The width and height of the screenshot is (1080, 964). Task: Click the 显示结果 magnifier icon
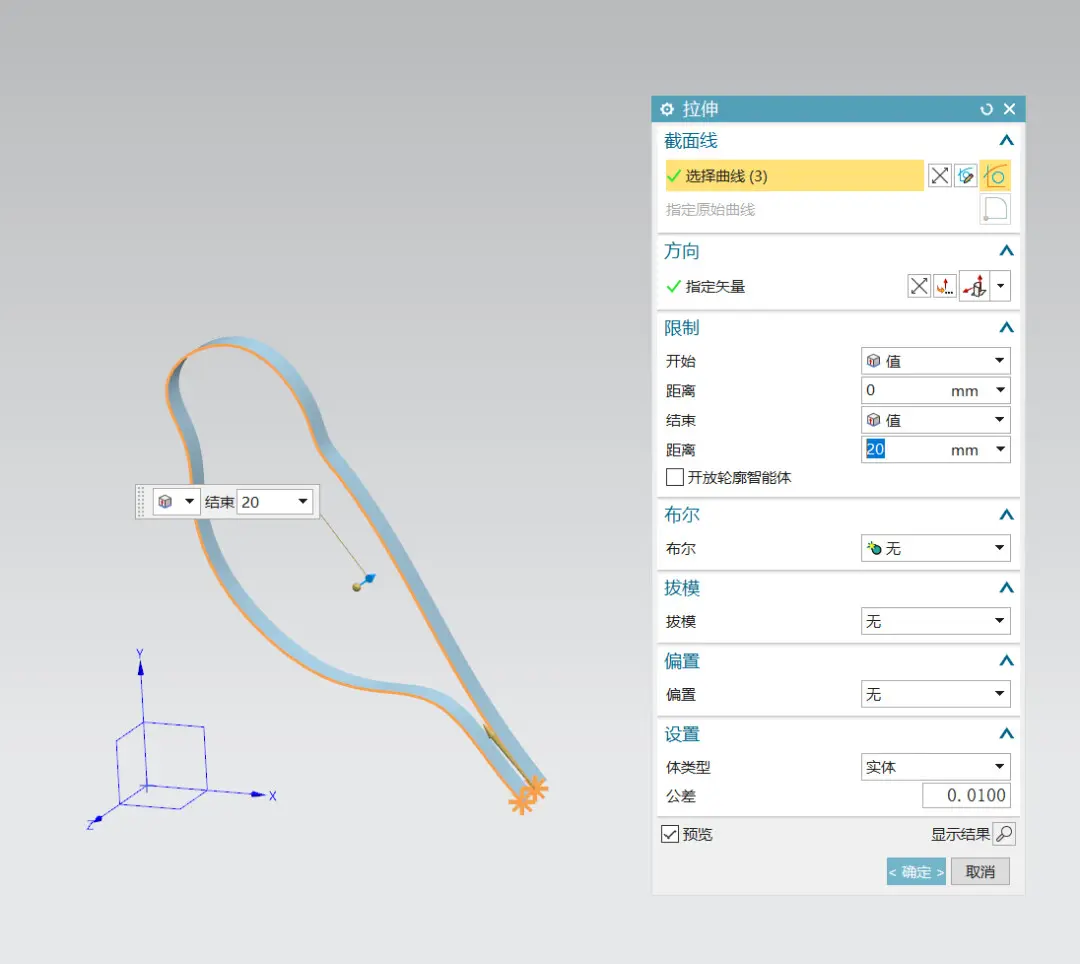[1004, 834]
